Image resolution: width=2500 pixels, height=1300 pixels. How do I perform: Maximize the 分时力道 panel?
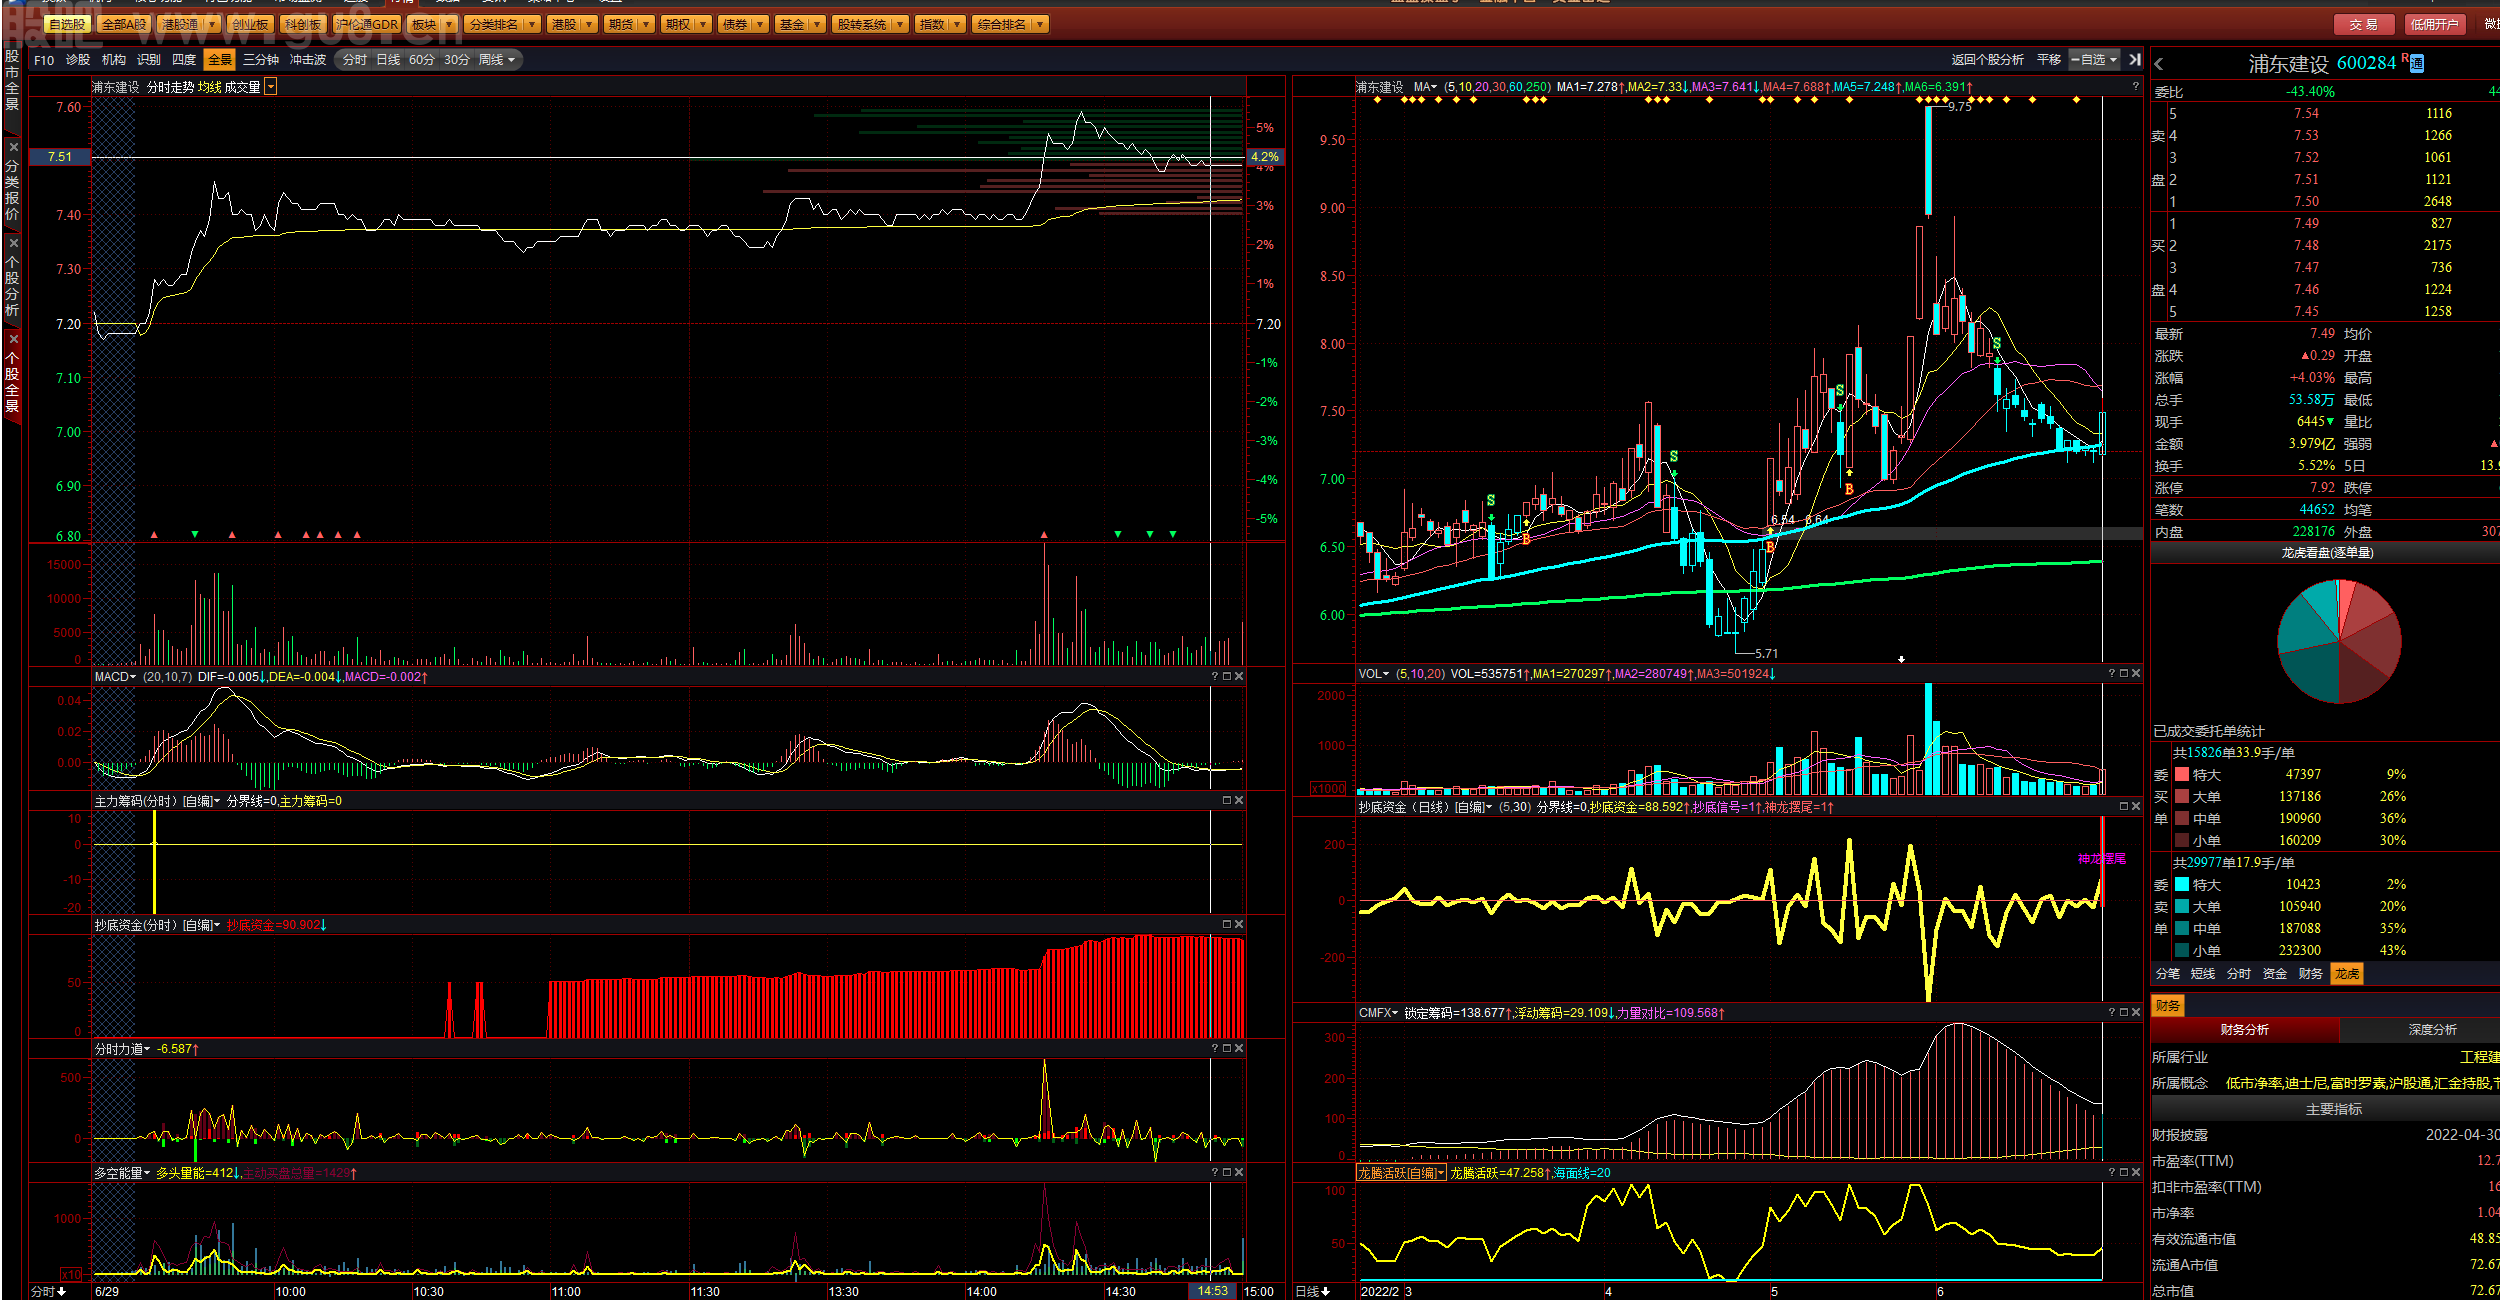coord(1227,1049)
